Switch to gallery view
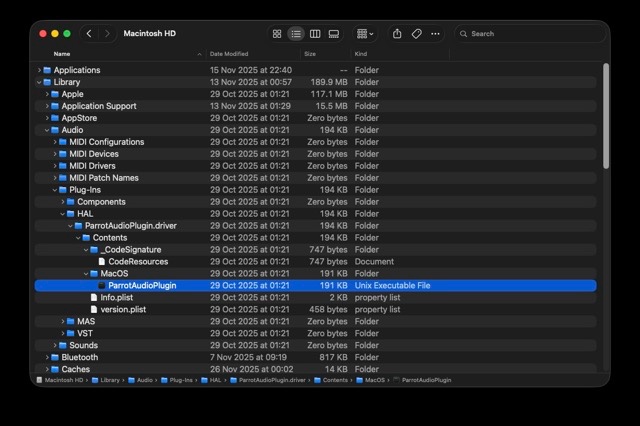640x426 pixels. 334,34
